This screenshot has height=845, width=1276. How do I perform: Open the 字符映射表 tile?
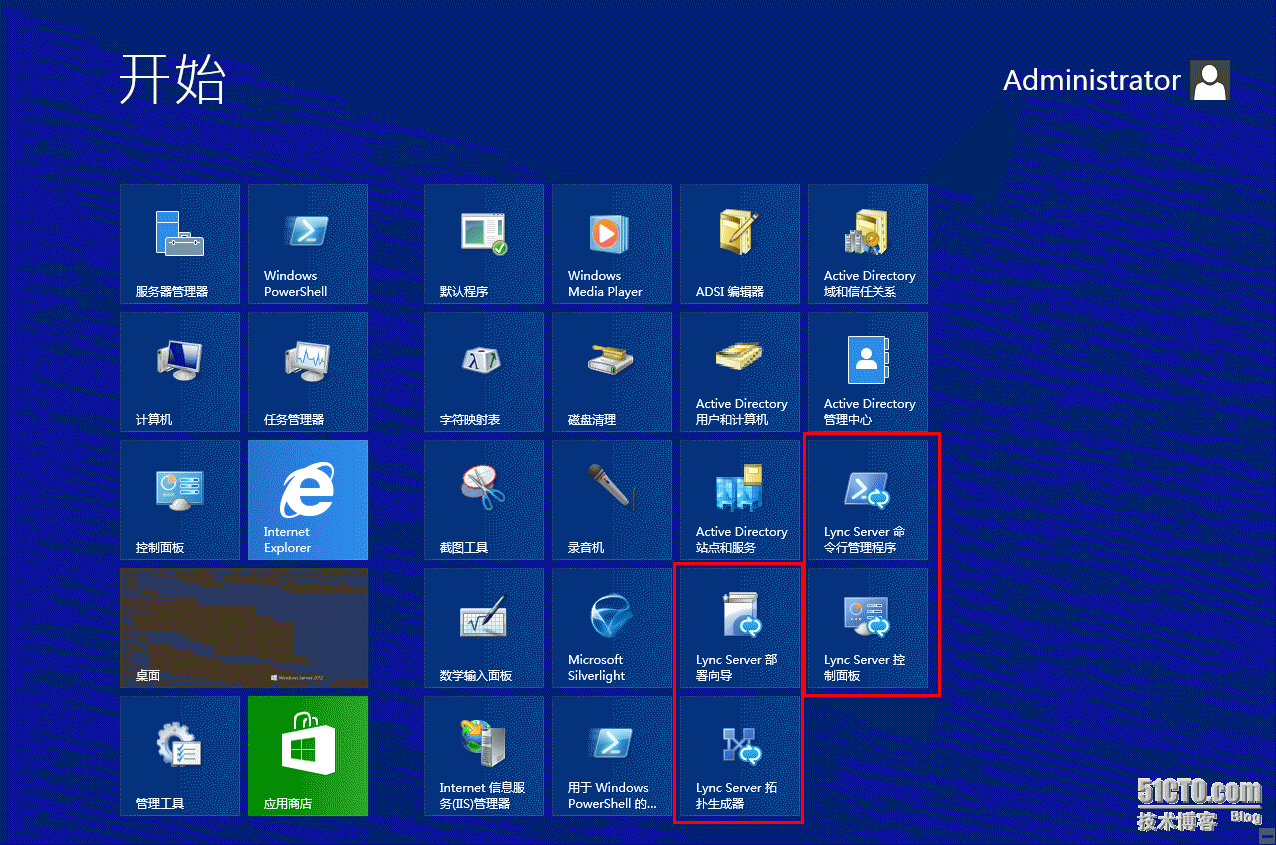click(x=484, y=372)
